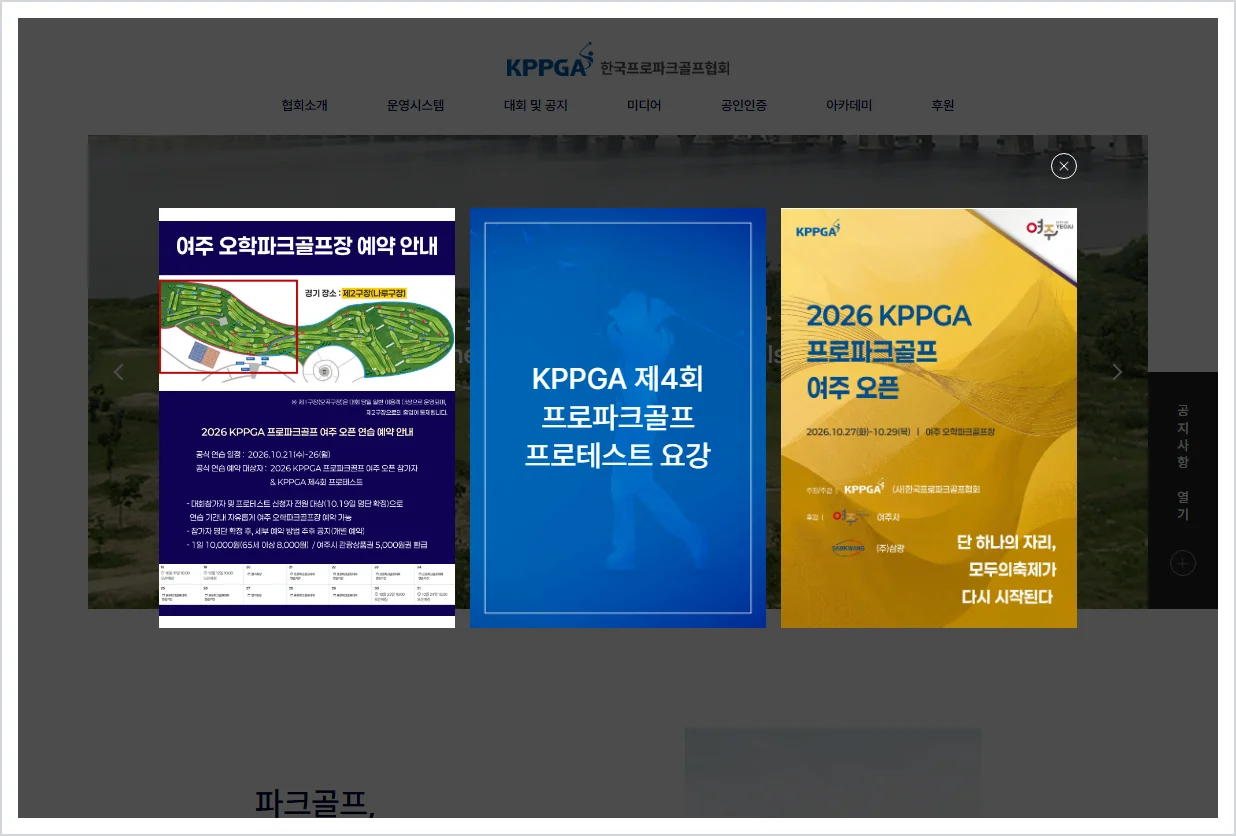Viewport: 1236px width, 836px height.
Task: Click the KPPGA logo in the header
Action: coord(550,61)
